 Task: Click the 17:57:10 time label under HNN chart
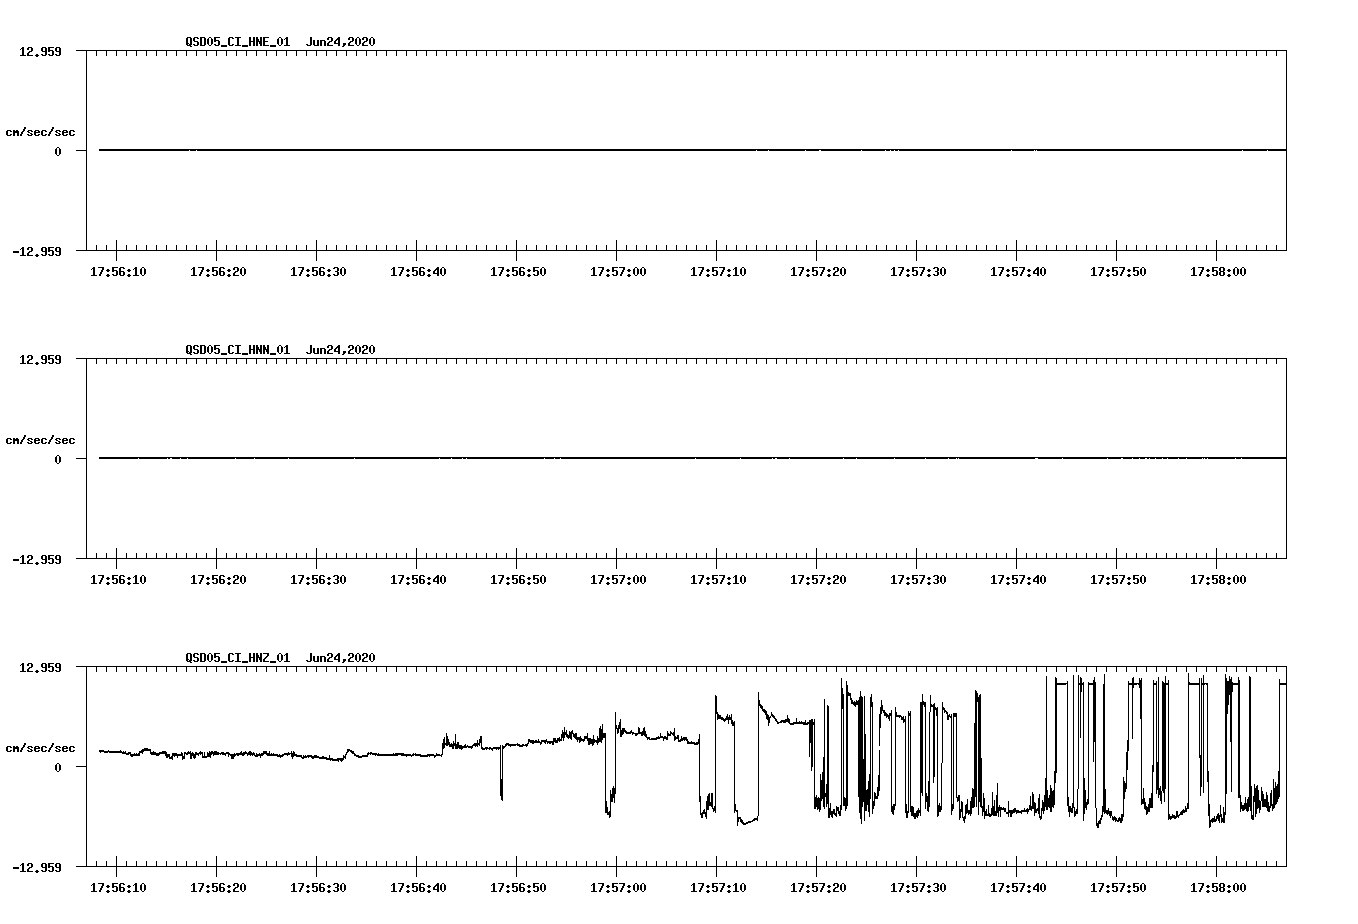(718, 579)
